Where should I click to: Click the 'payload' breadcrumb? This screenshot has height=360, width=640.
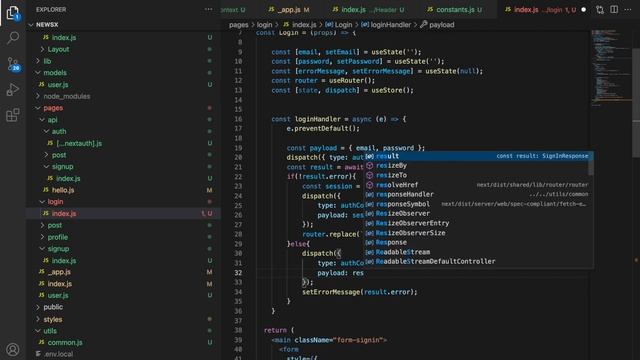(437, 25)
